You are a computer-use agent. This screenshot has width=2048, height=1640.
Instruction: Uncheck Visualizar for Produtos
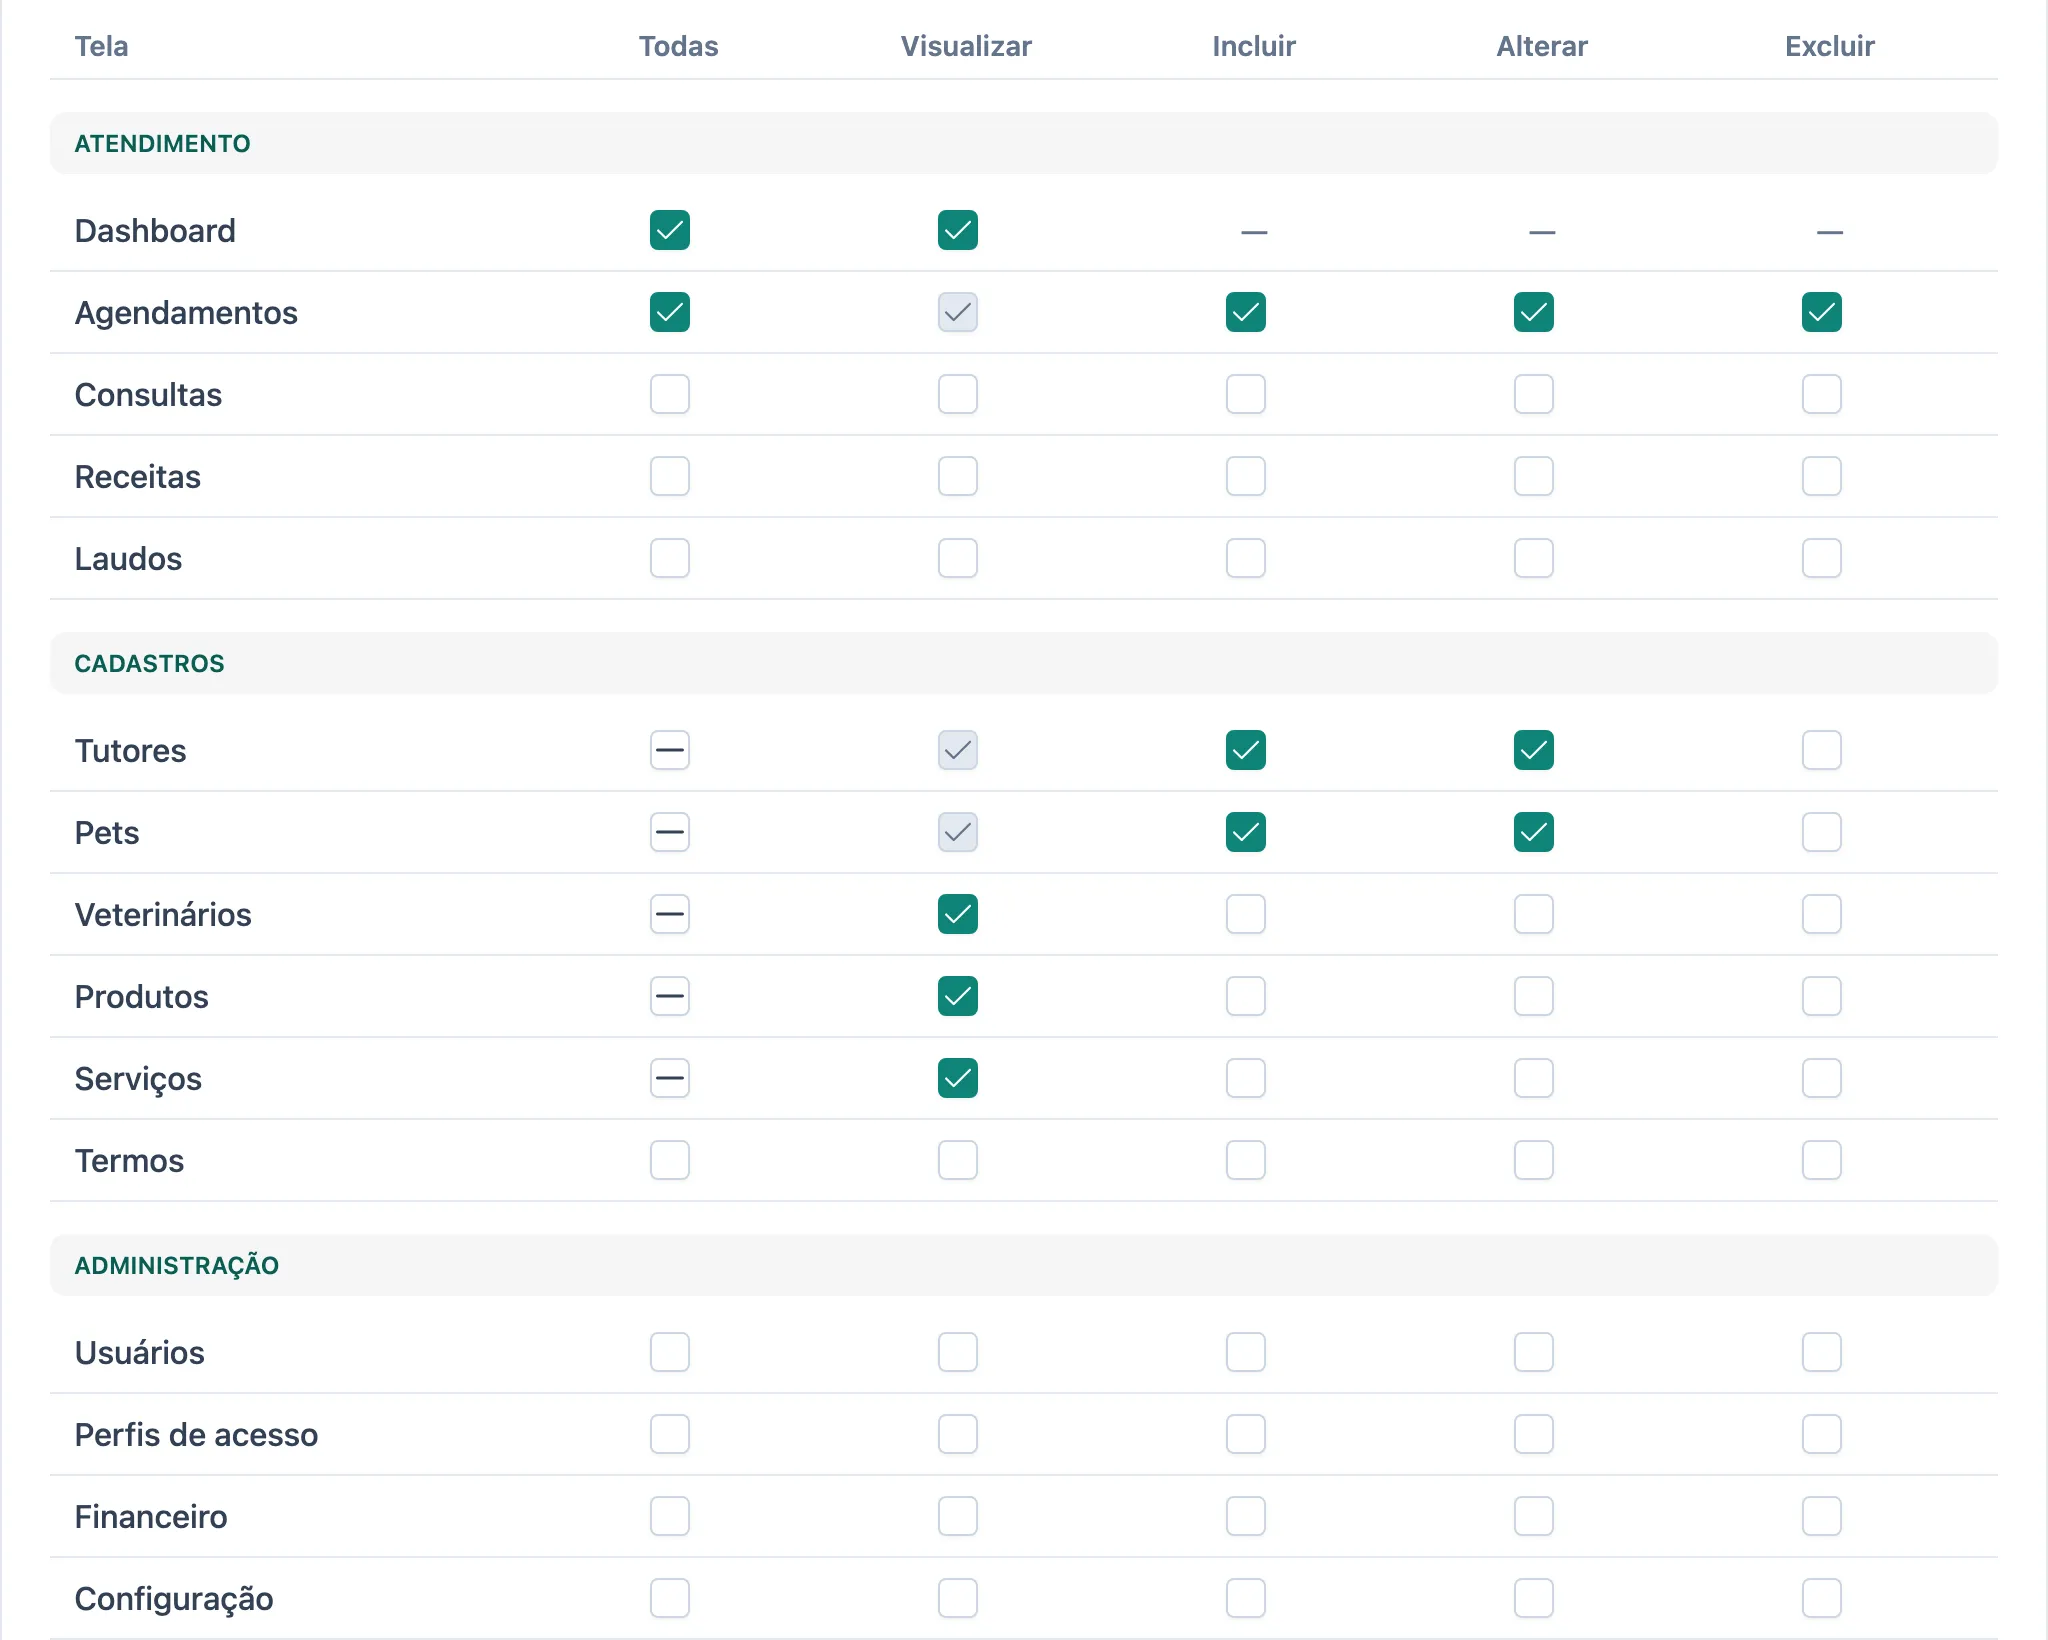[958, 996]
